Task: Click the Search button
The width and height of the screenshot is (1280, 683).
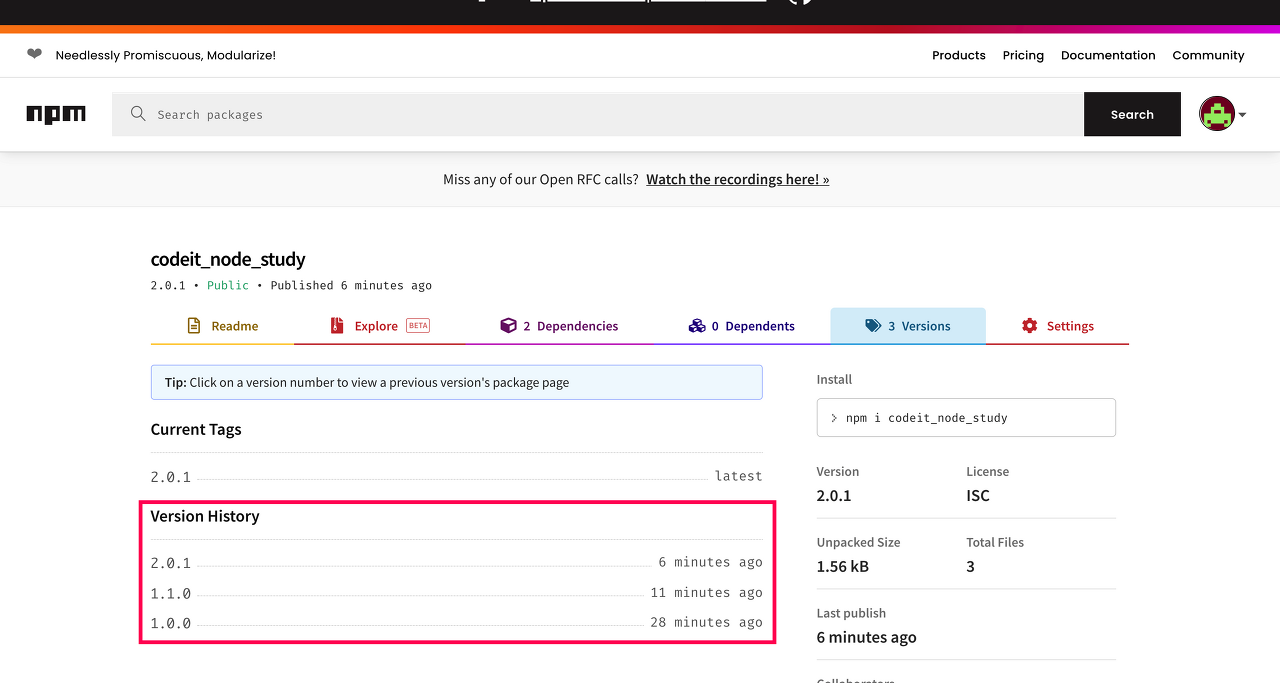Action: click(x=1132, y=115)
